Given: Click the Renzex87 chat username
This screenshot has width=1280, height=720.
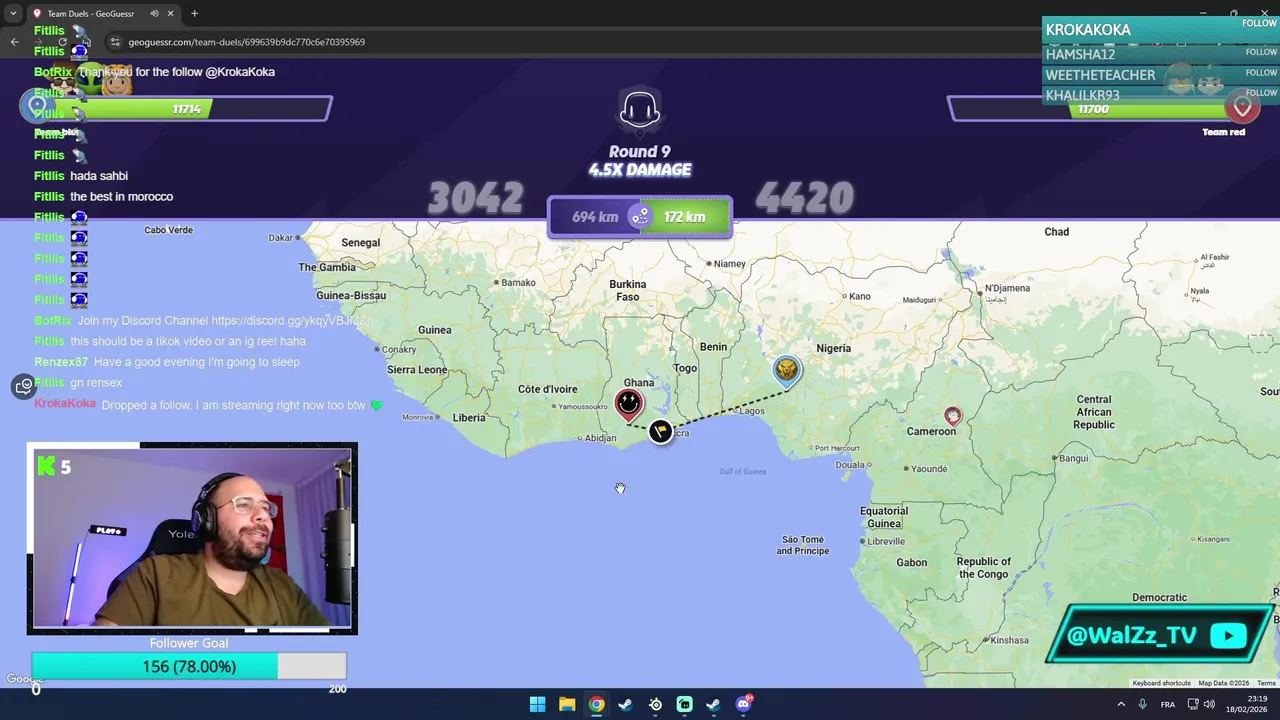Looking at the screenshot, I should 61,362.
